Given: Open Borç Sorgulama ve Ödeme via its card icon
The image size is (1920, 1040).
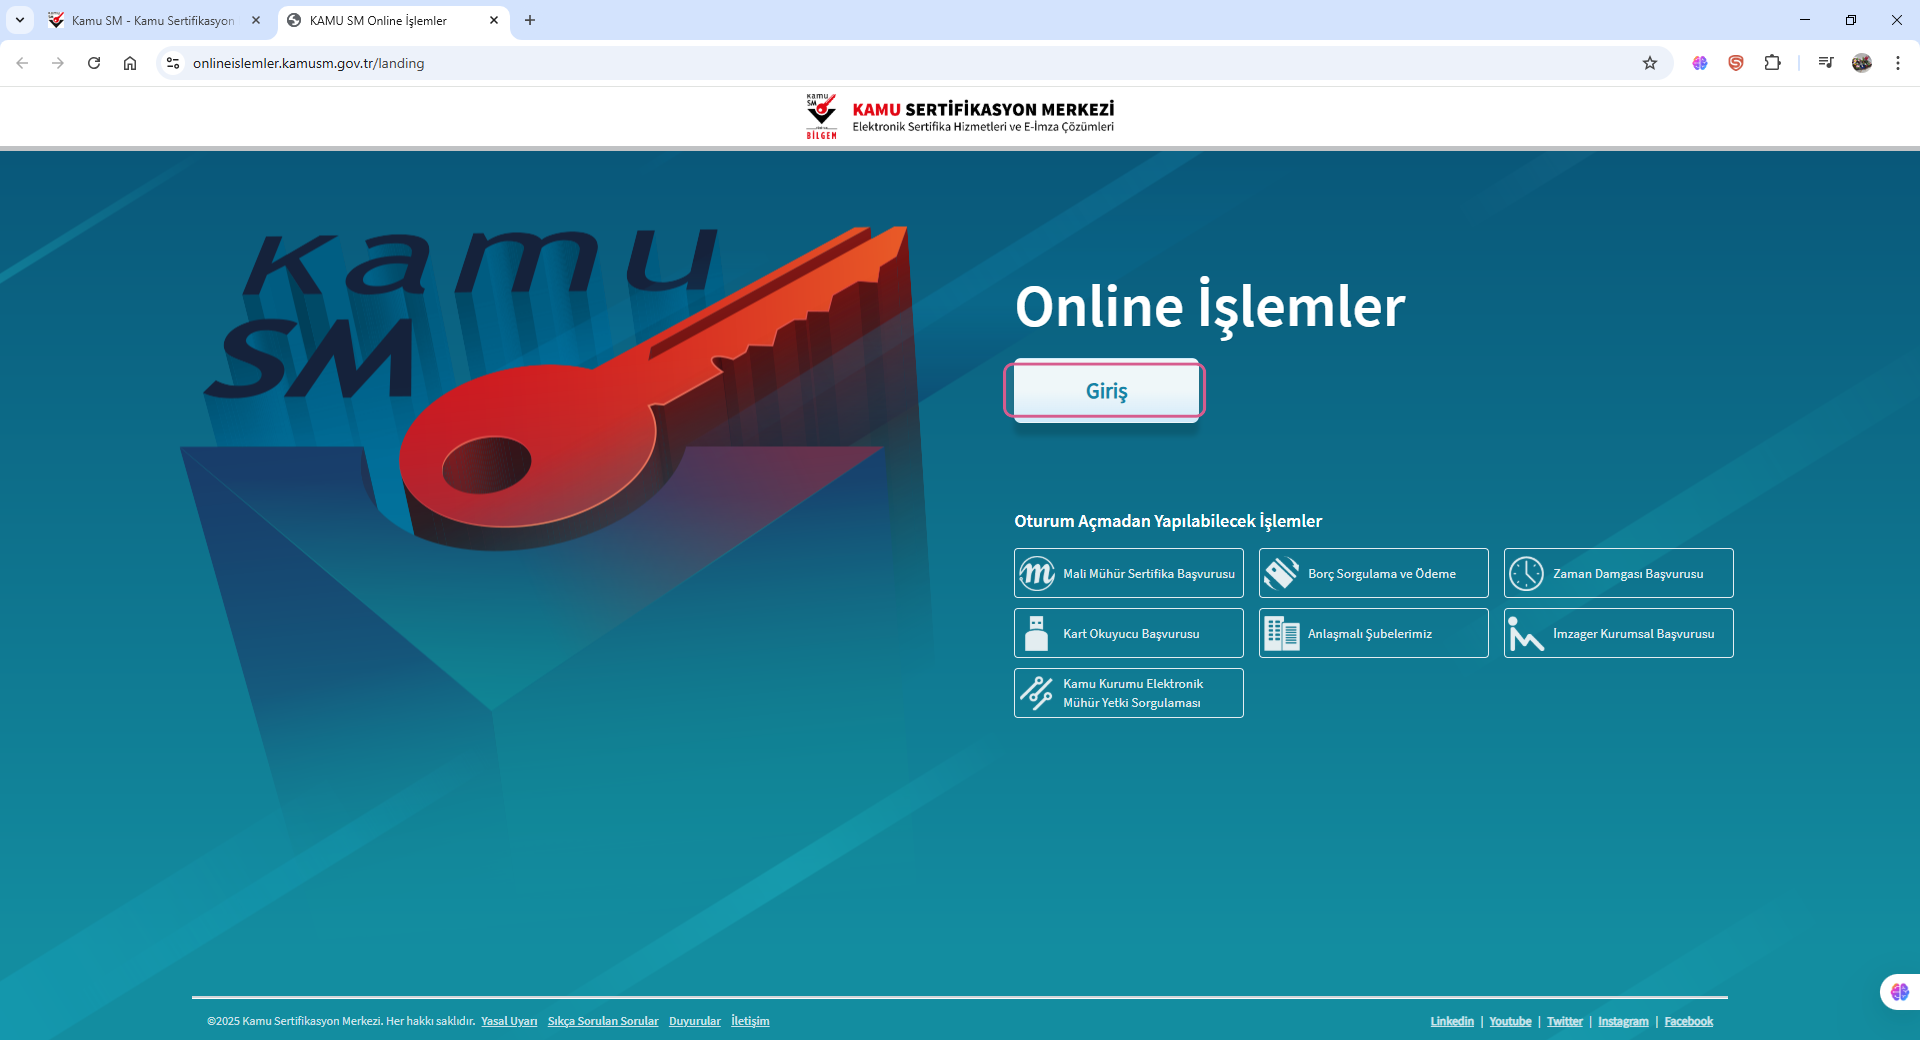Looking at the screenshot, I should click(1282, 573).
